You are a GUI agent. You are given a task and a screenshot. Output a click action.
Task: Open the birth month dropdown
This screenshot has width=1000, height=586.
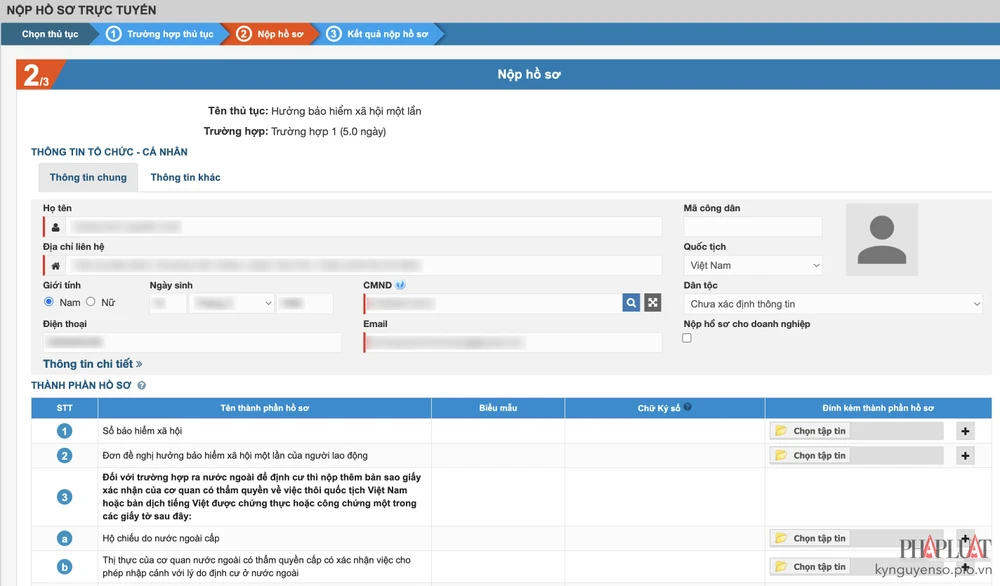coord(232,303)
